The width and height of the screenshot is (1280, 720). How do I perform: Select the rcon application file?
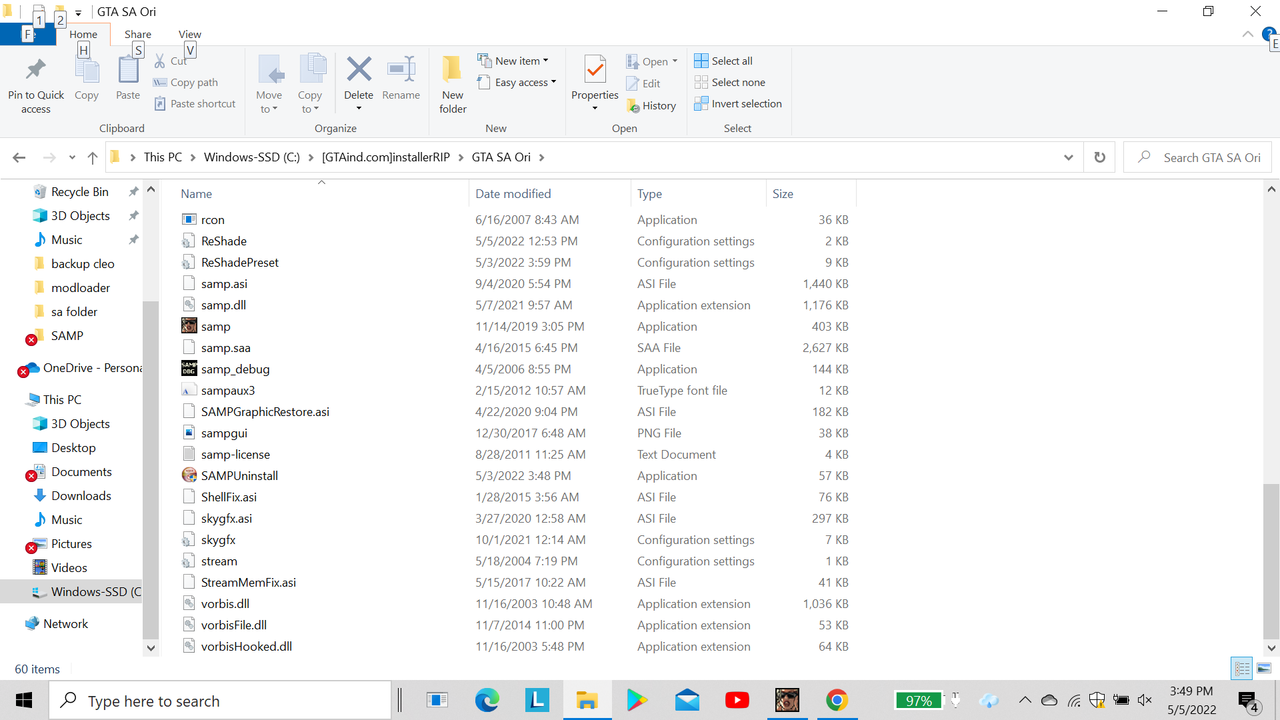click(x=213, y=220)
